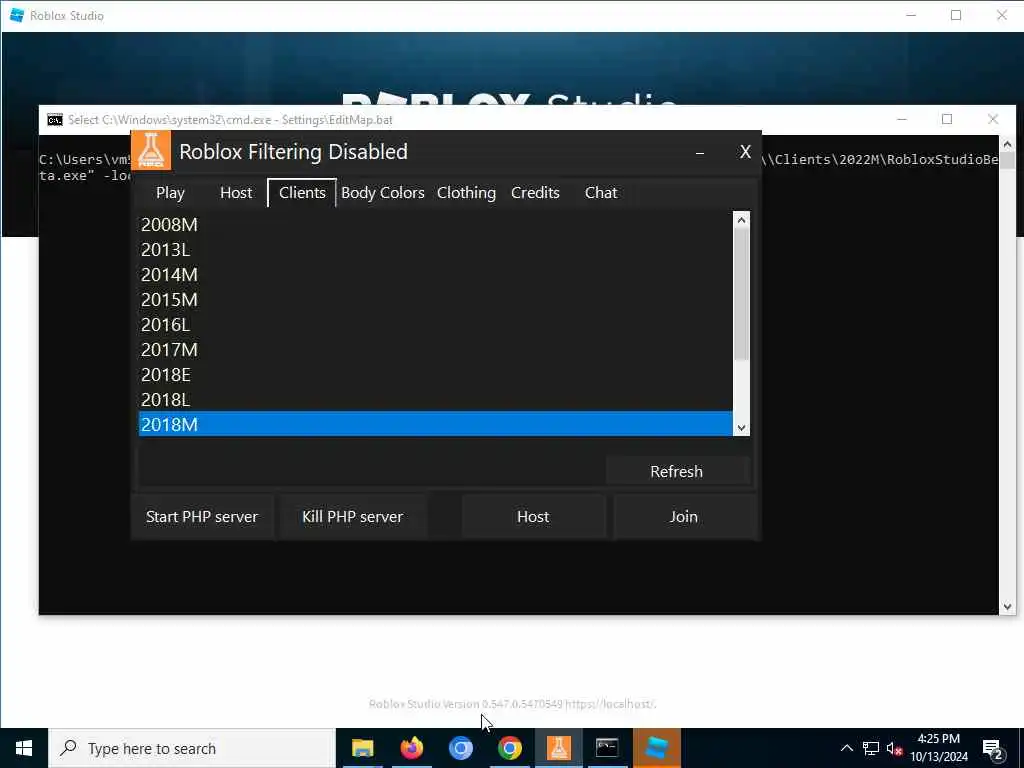Select the 2018L client
This screenshot has width=1024, height=768.
[436, 400]
